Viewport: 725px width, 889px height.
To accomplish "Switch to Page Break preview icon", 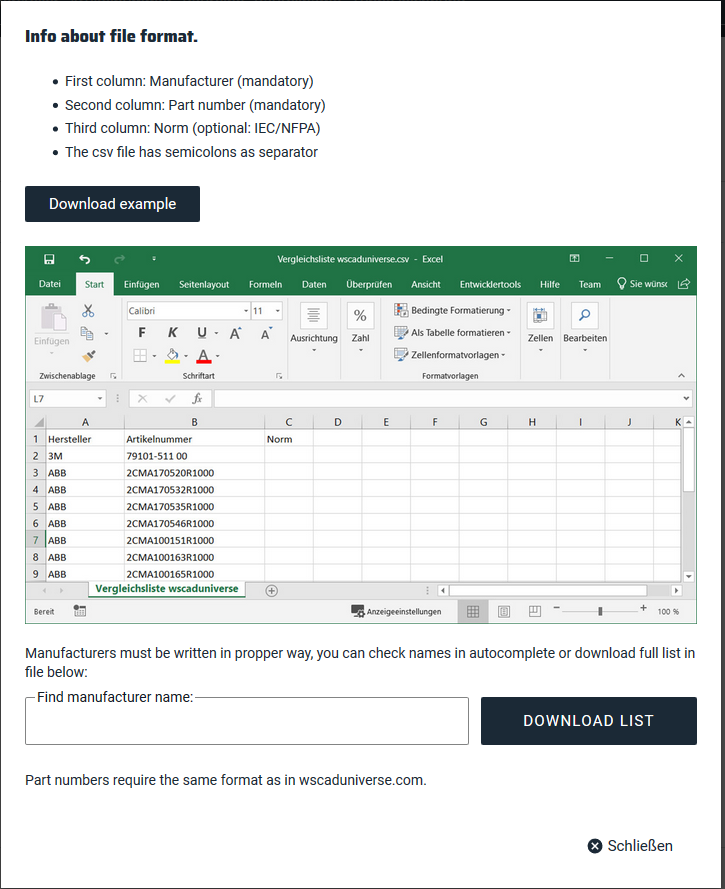I will click(x=535, y=611).
